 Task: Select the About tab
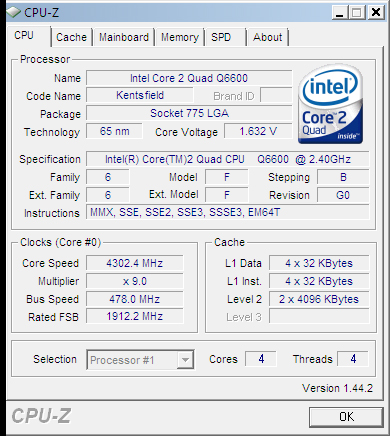(267, 37)
